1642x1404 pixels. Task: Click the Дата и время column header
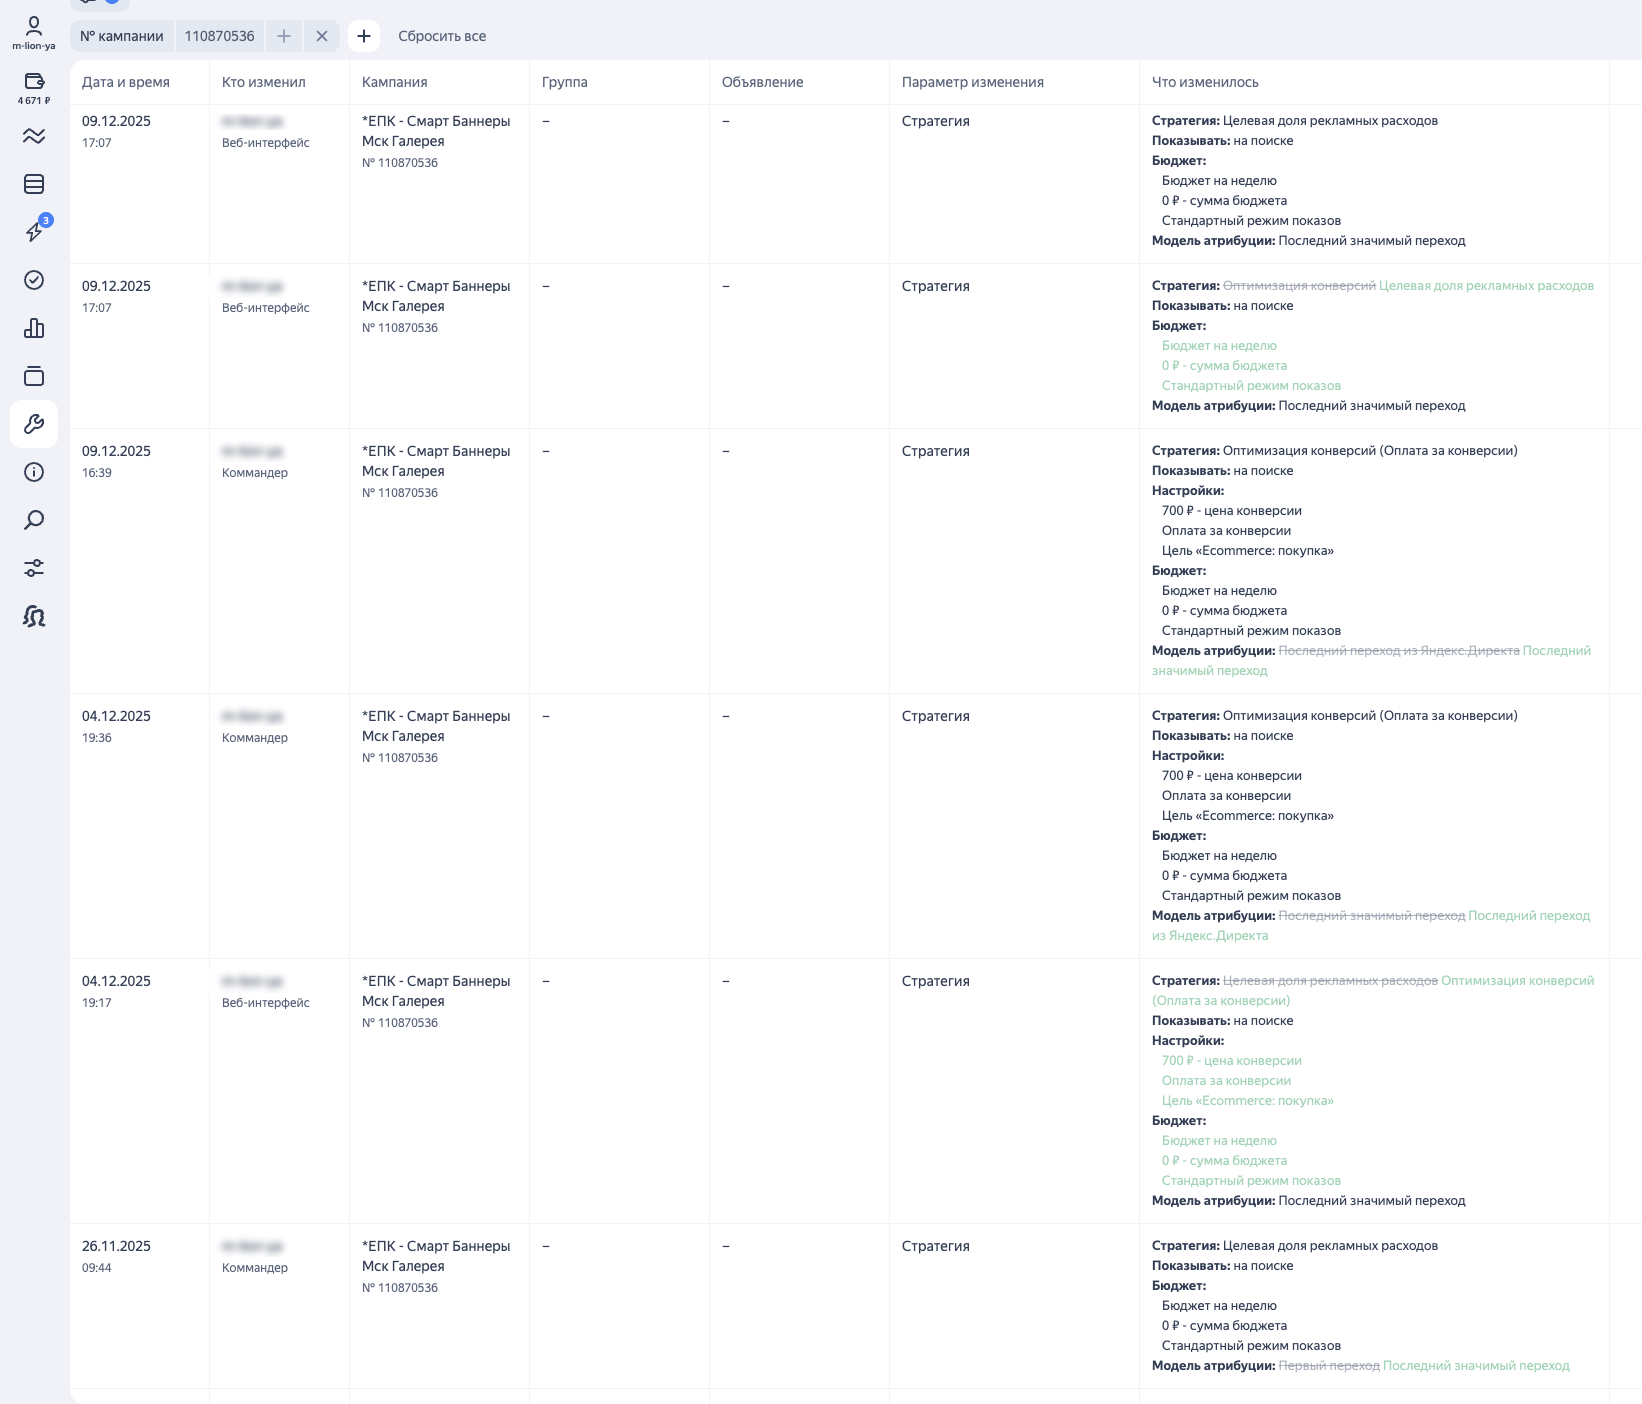point(126,82)
